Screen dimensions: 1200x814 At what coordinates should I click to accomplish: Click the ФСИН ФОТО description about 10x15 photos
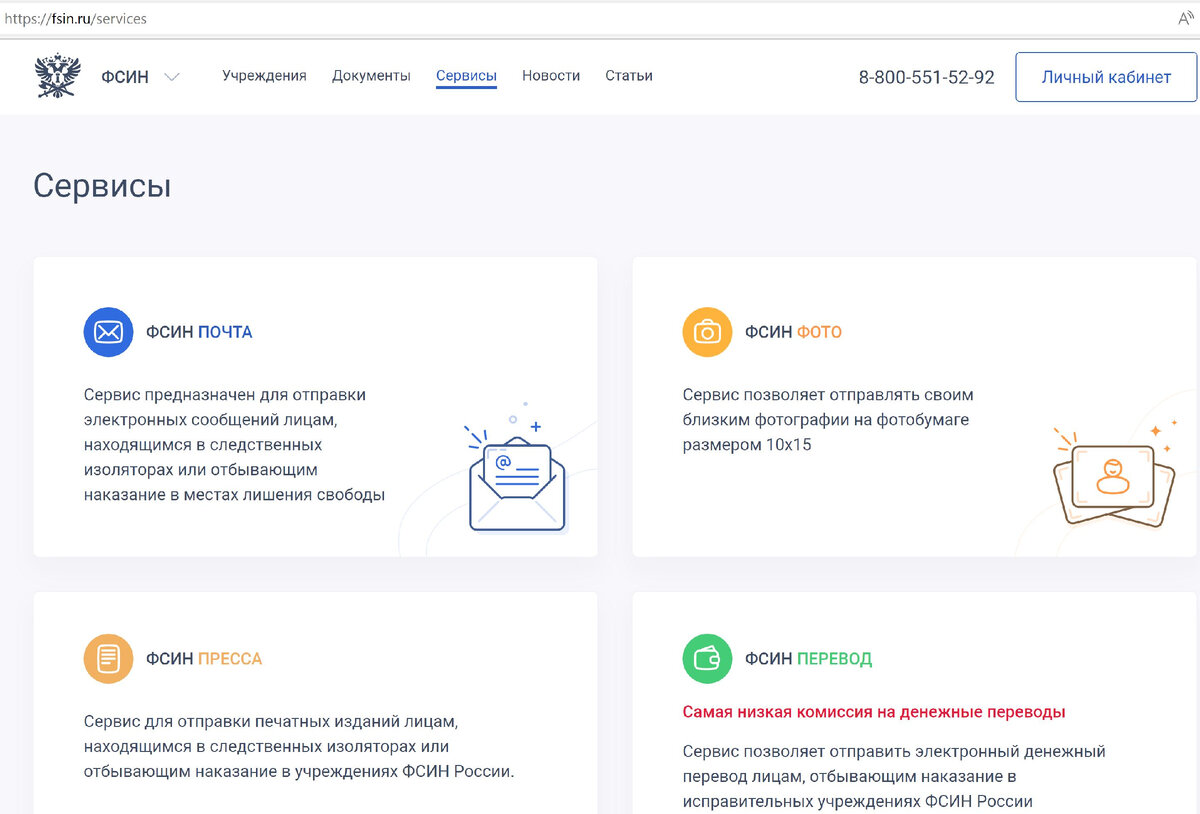click(x=828, y=420)
